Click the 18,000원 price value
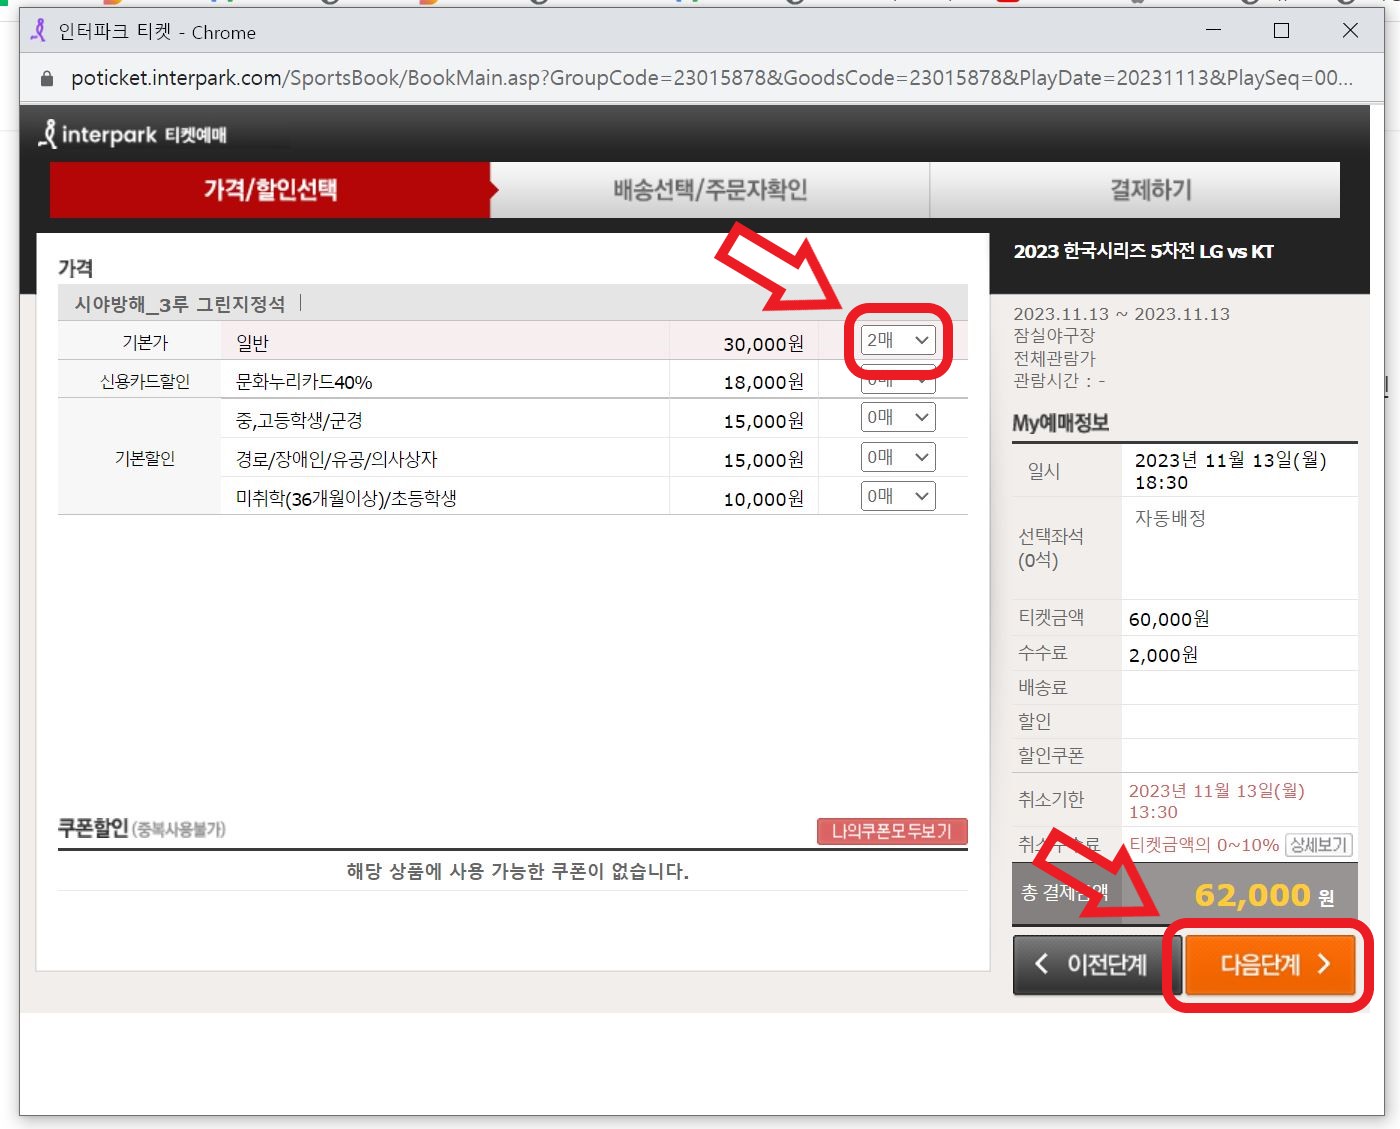The image size is (1400, 1129). 764,382
